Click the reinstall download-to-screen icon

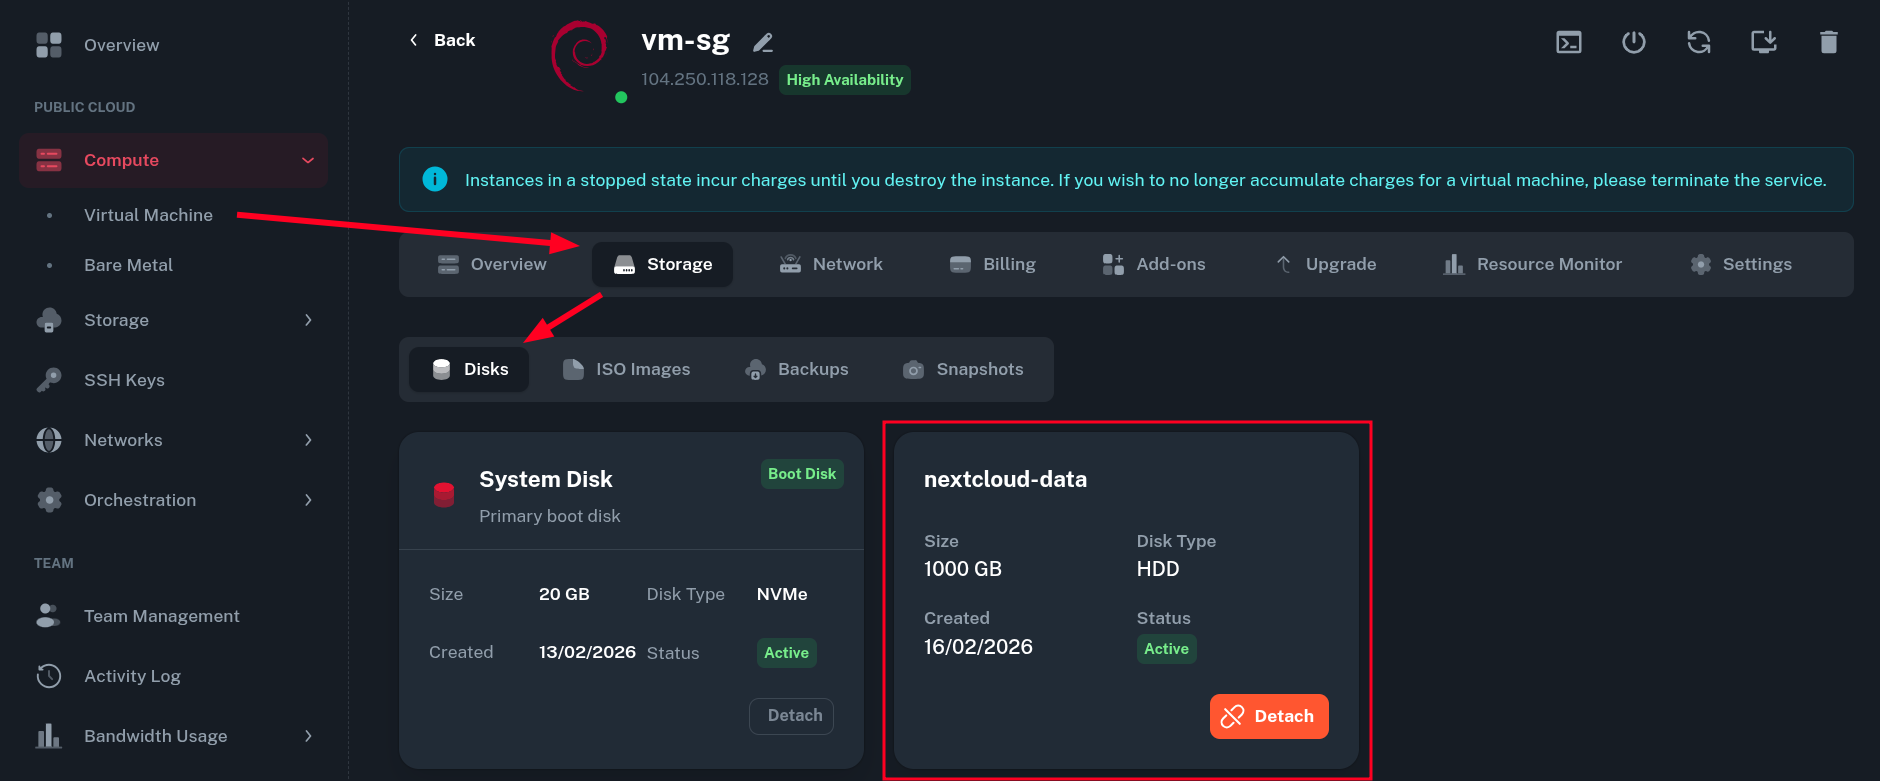[1764, 42]
